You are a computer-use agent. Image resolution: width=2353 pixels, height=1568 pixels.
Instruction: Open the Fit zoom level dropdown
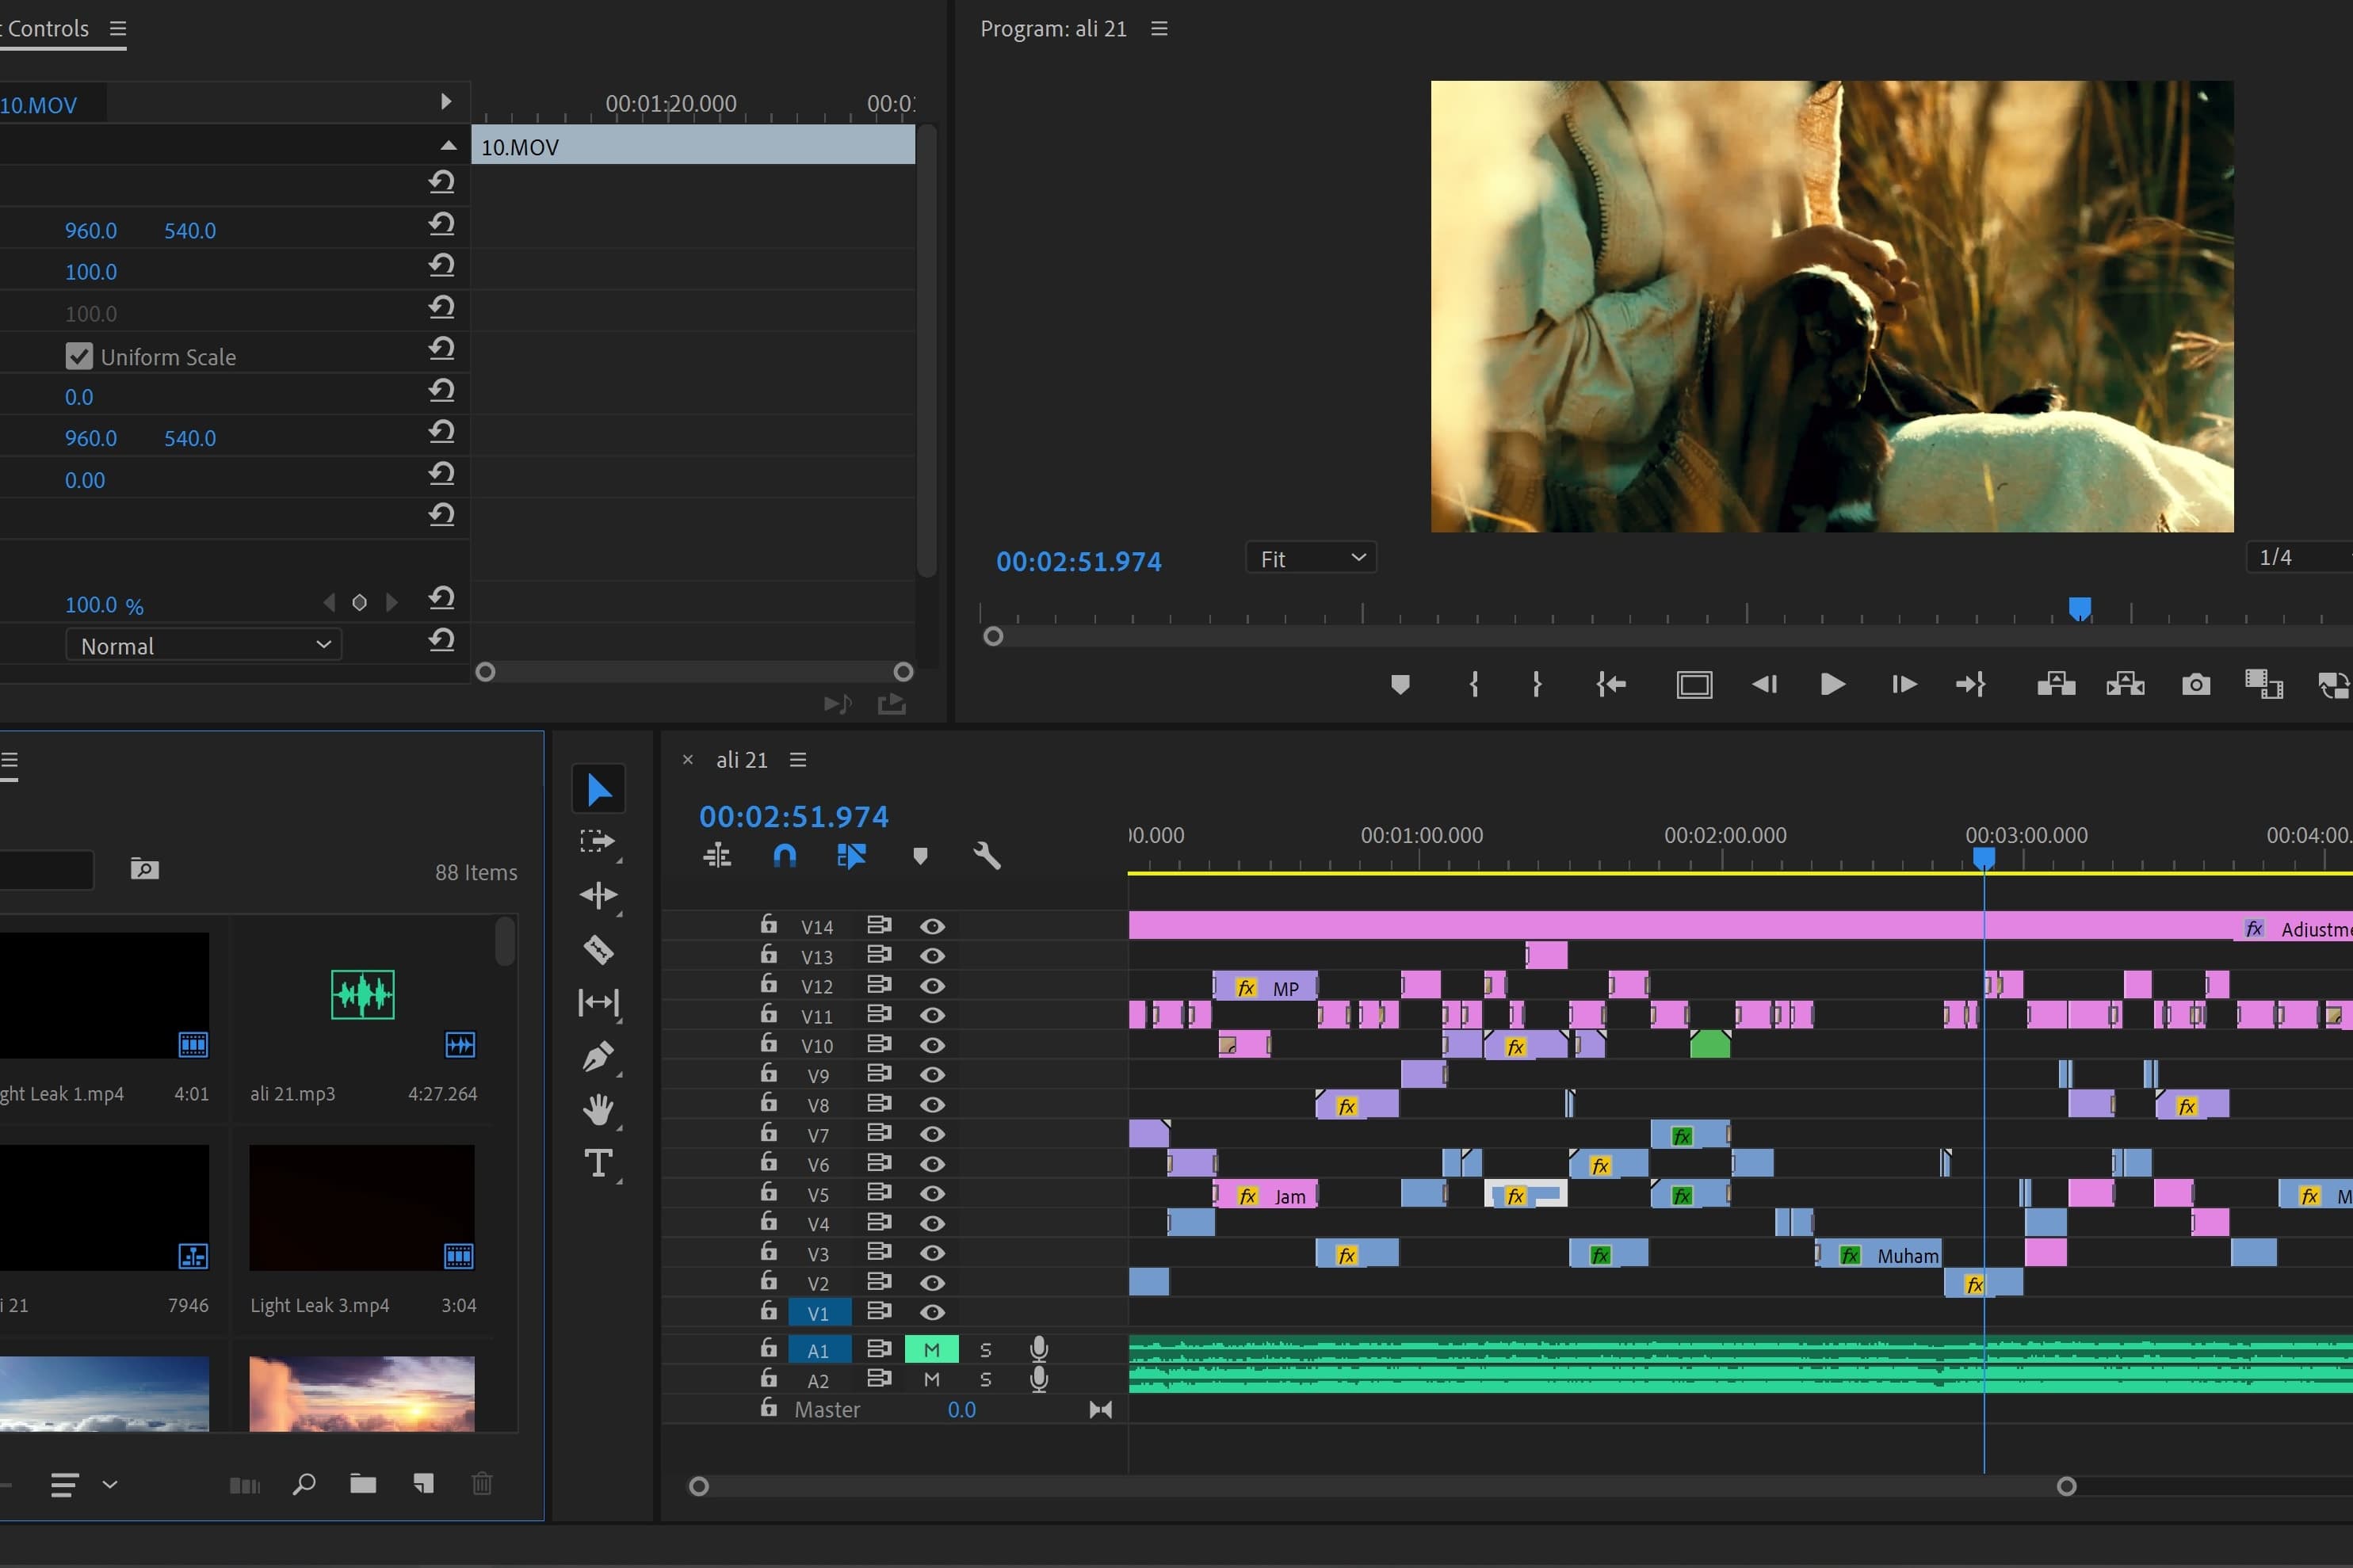pos(1310,558)
